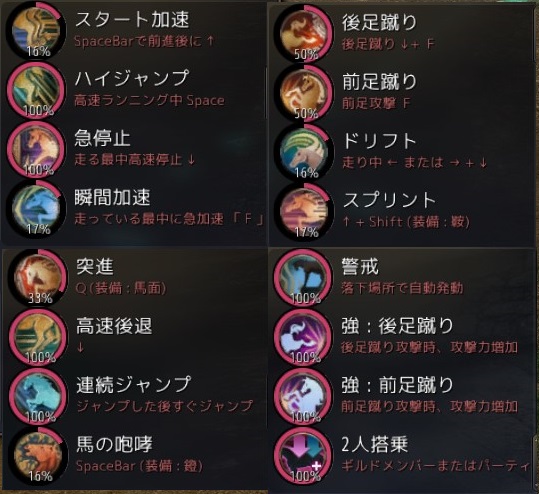Click the 警戒 skill icon

click(x=303, y=277)
